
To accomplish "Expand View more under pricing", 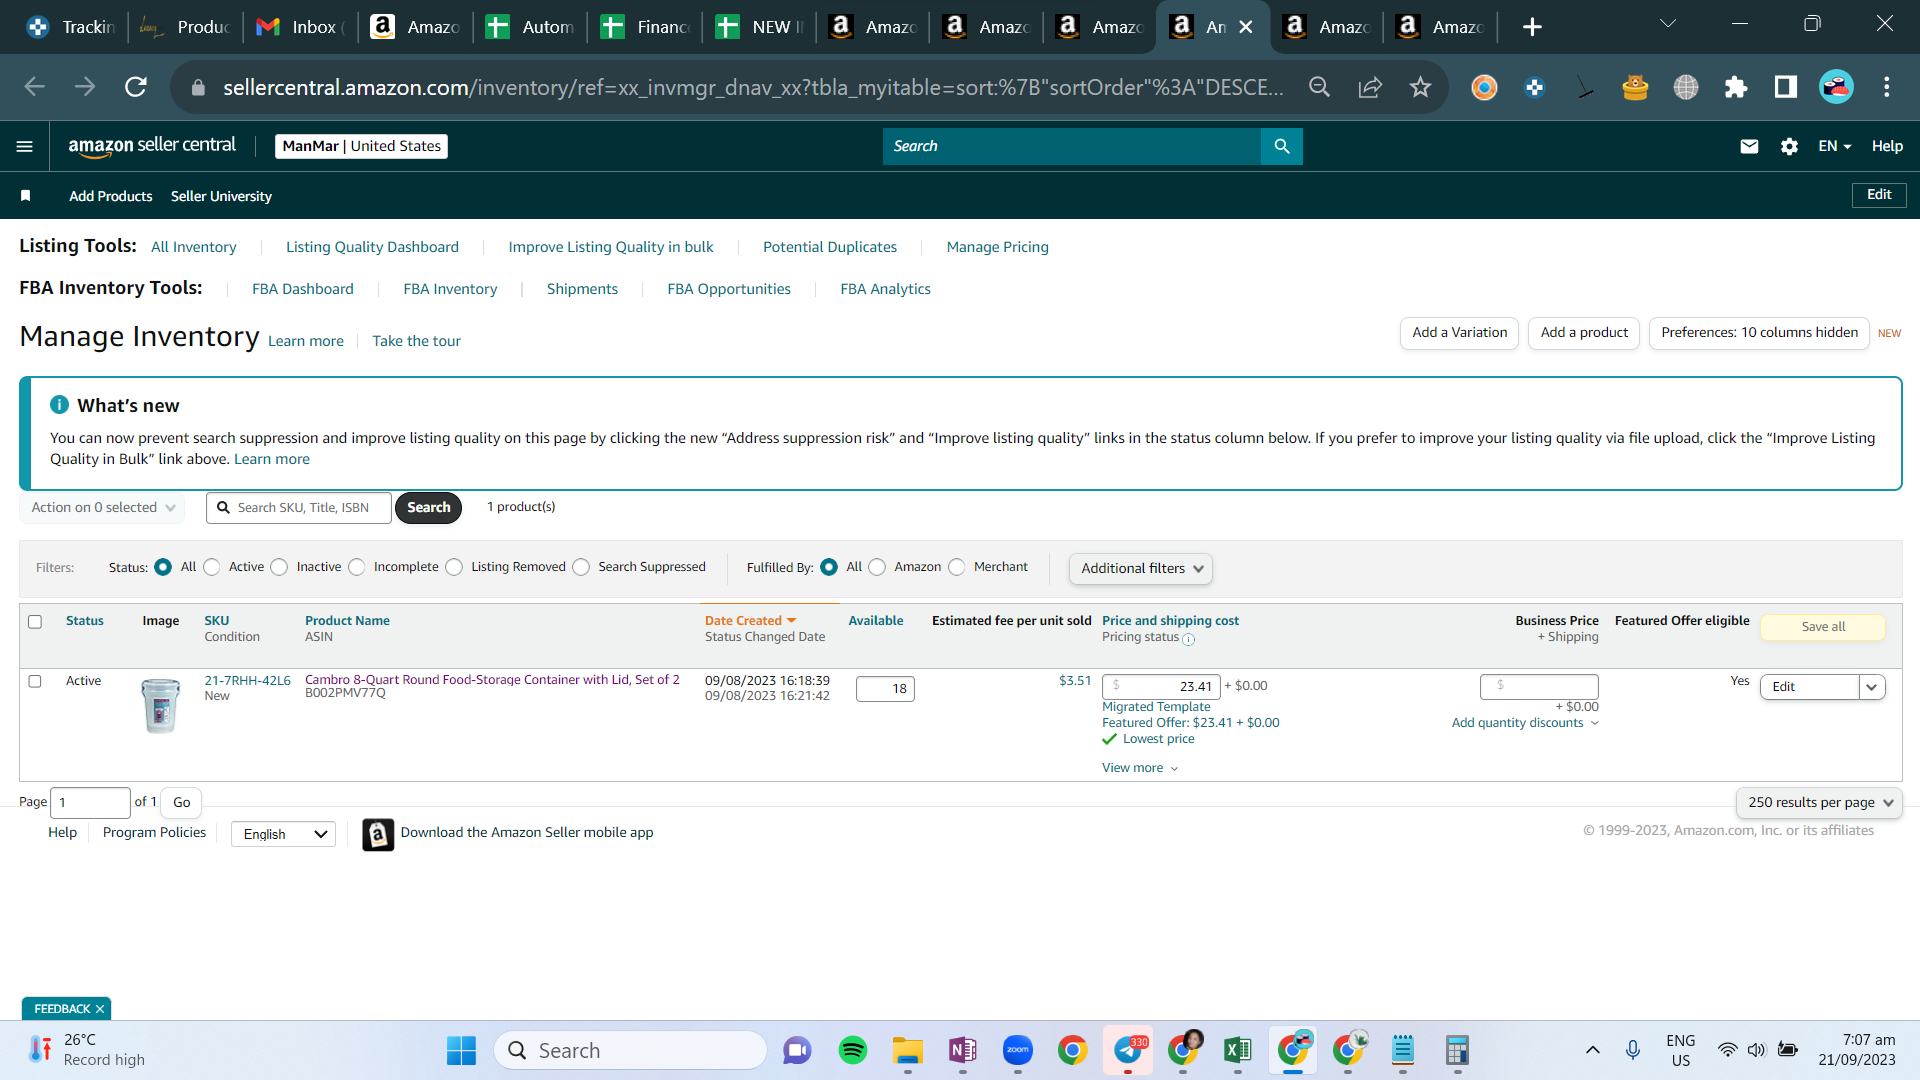I will click(1140, 768).
